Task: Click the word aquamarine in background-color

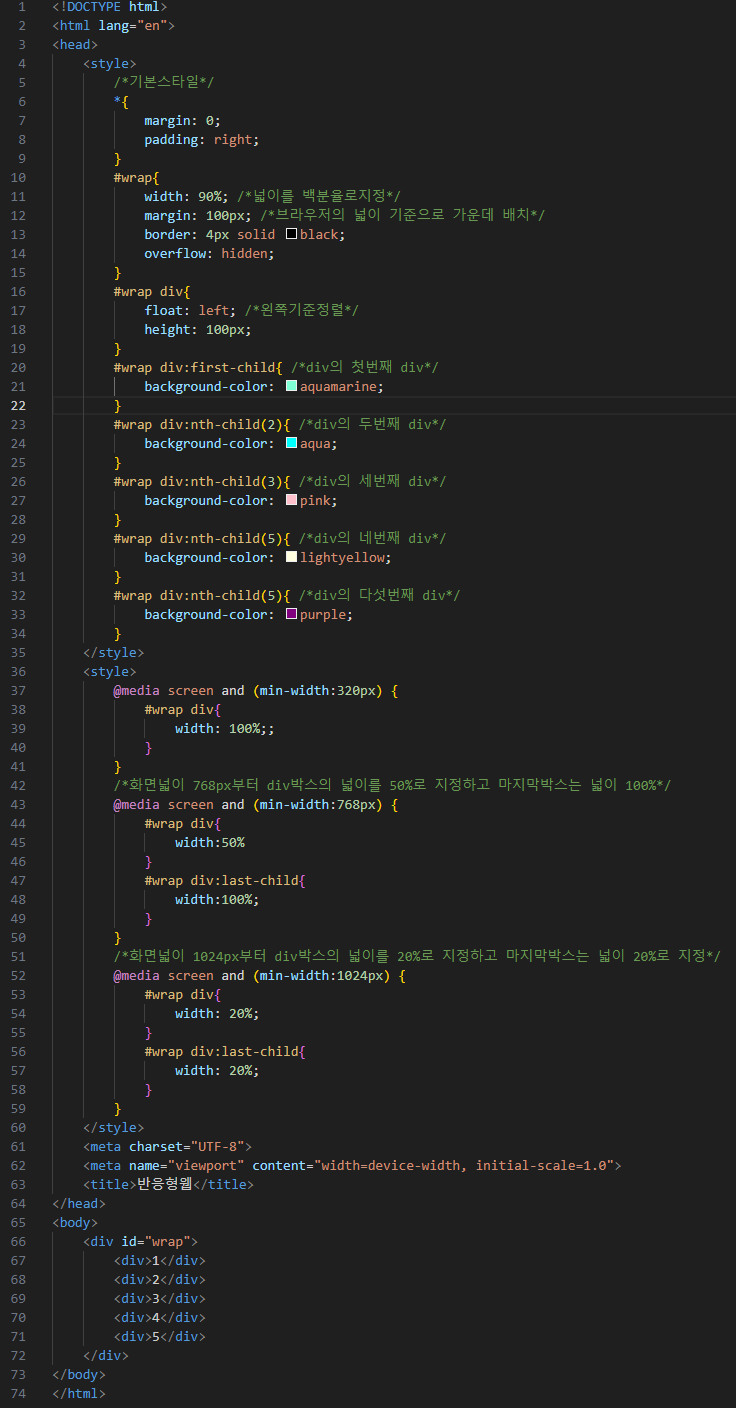Action: pos(338,386)
